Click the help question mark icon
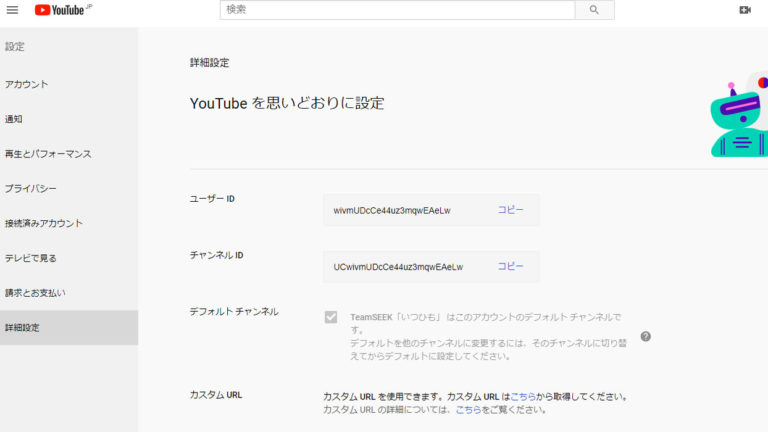This screenshot has height=432, width=768. tap(645, 336)
